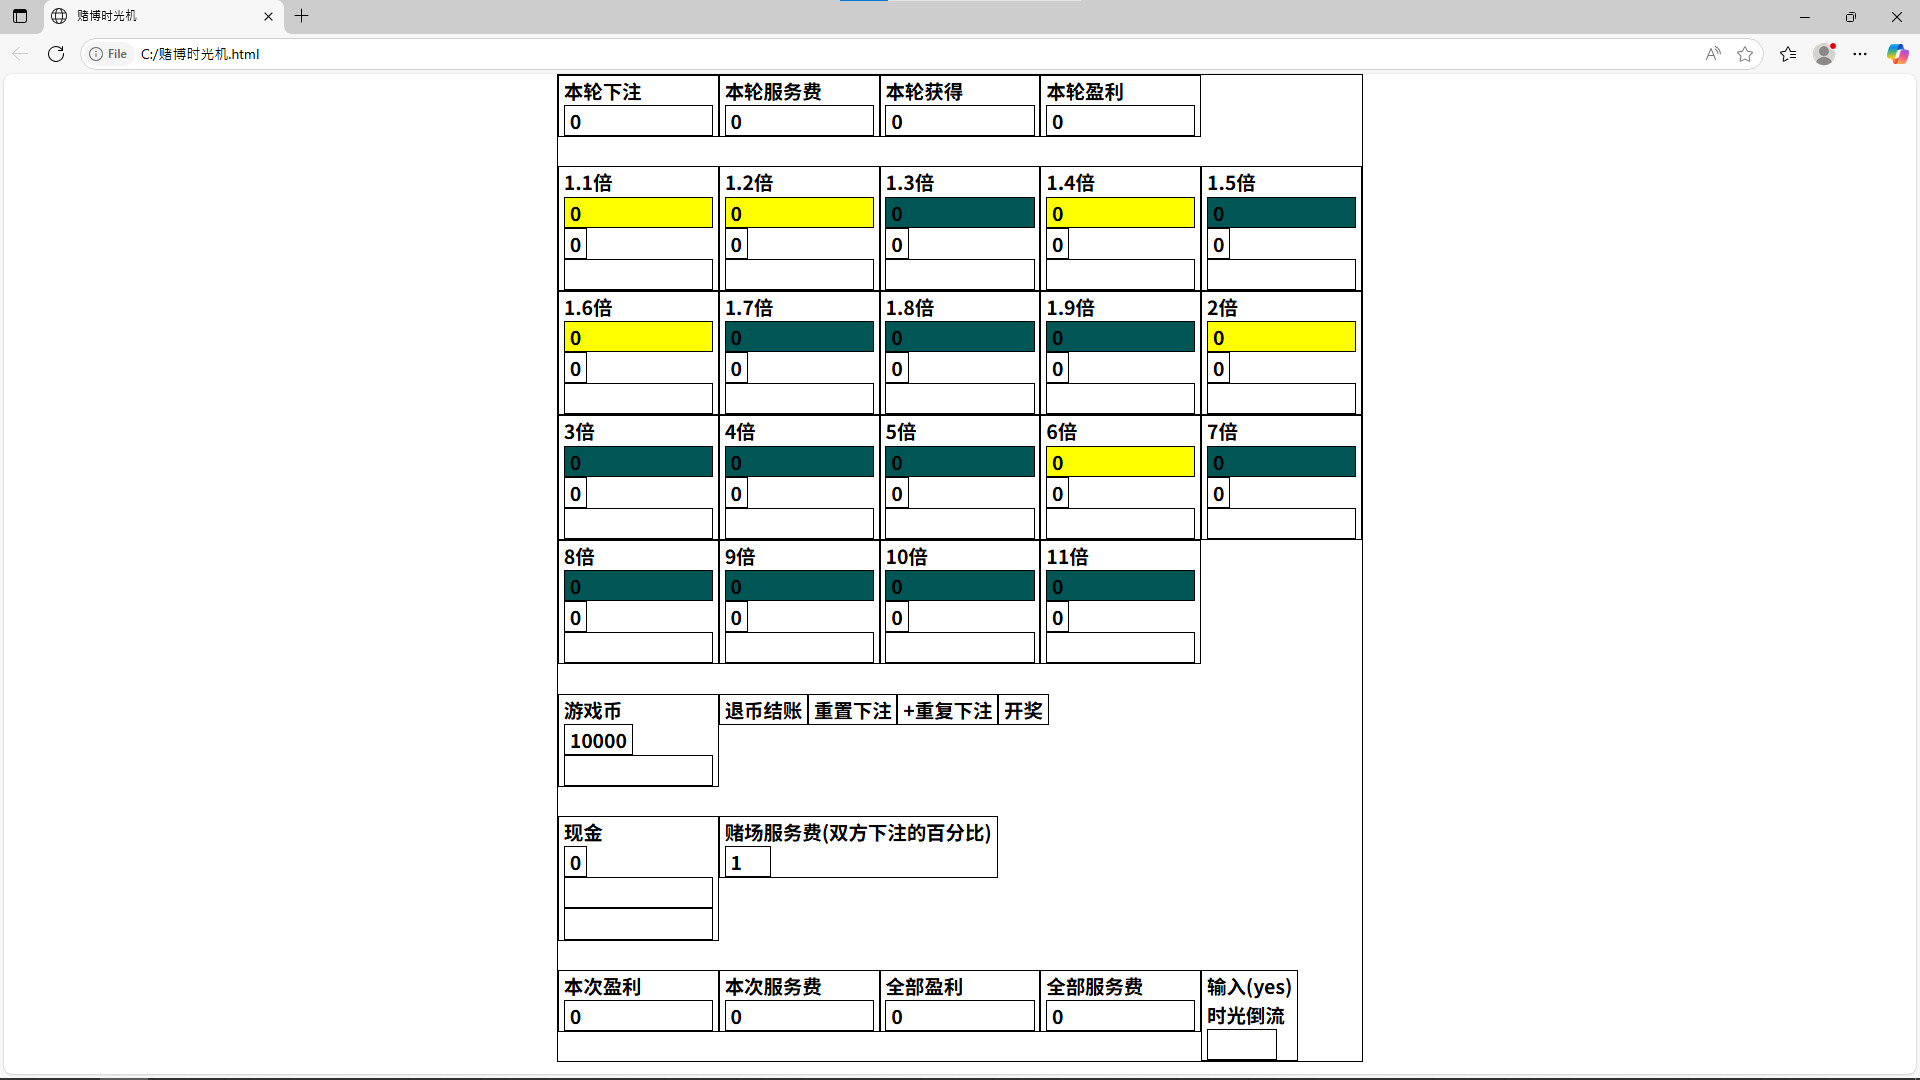
Task: Click the 赌场服务费 percentage input
Action: (x=747, y=863)
